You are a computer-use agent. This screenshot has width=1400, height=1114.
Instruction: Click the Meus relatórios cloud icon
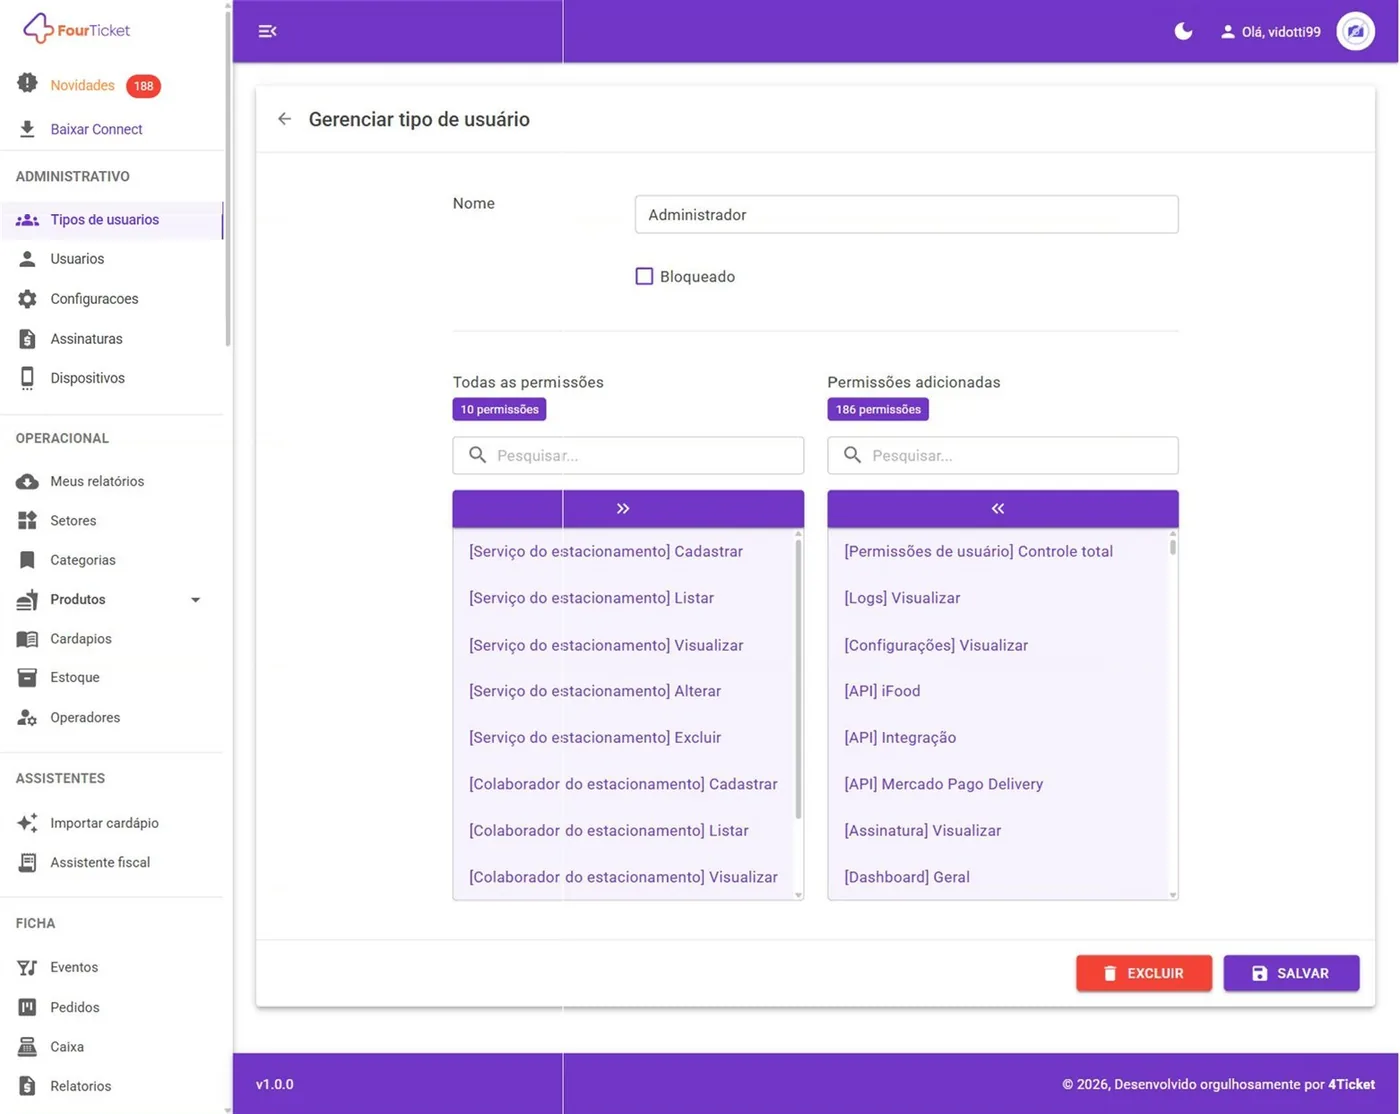pyautogui.click(x=27, y=481)
